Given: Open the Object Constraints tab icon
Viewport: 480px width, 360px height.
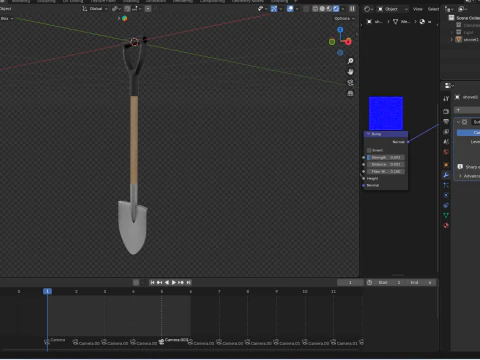Looking at the screenshot, I should 446,205.
